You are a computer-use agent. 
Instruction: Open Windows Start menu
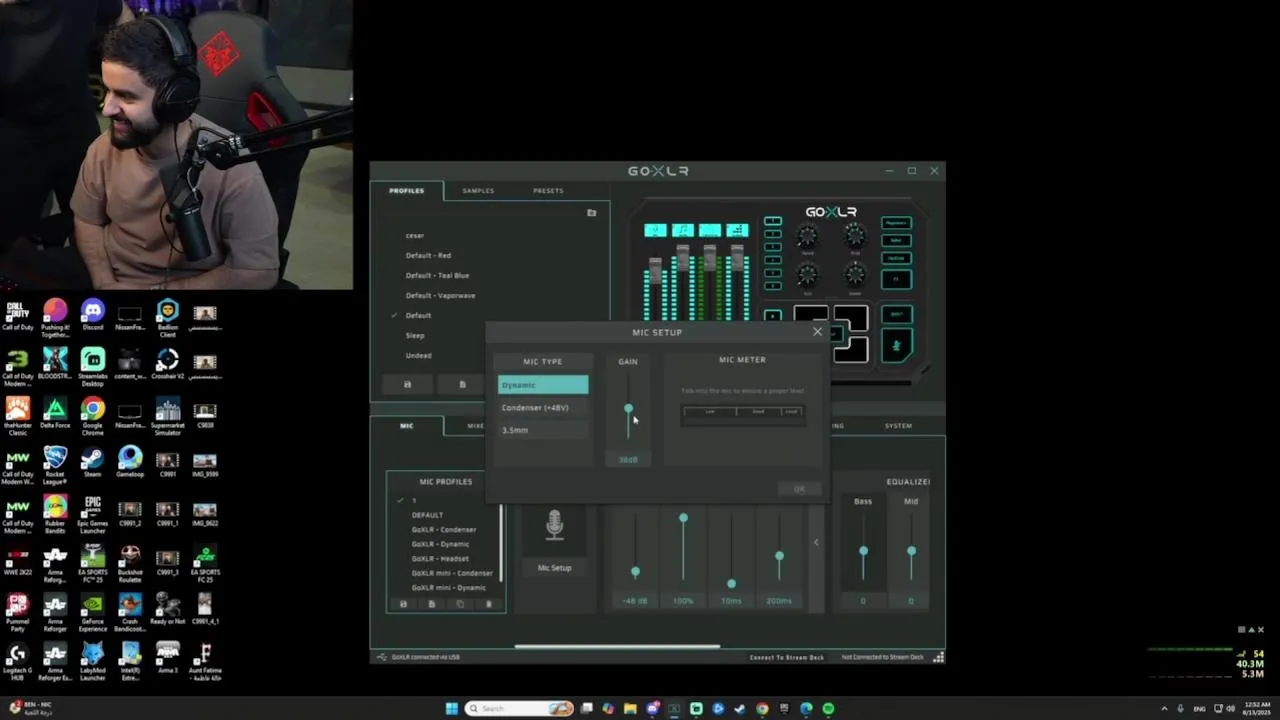point(451,709)
